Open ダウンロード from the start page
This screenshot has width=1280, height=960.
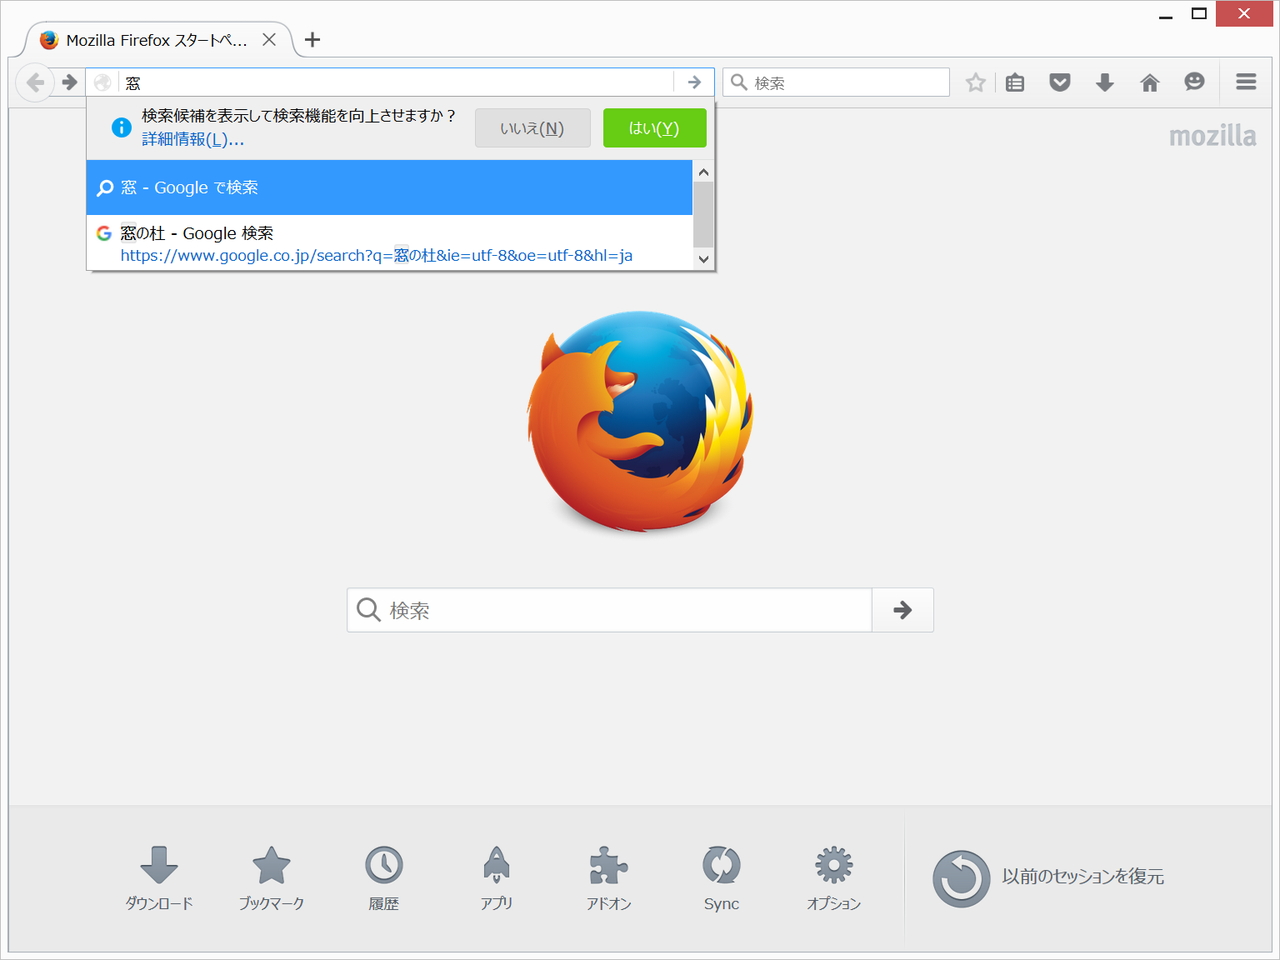[159, 878]
